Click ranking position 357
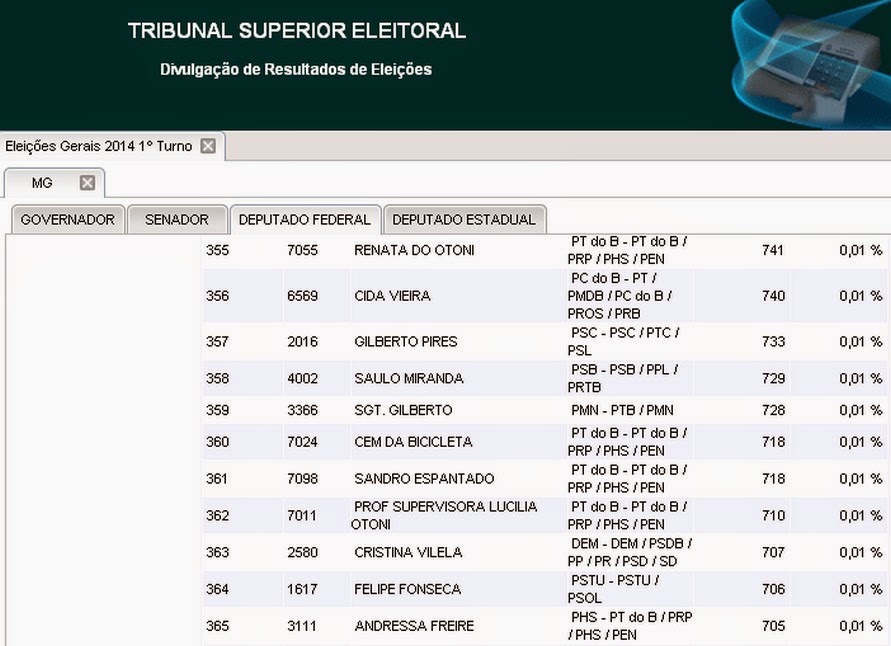This screenshot has width=891, height=646. tap(217, 341)
